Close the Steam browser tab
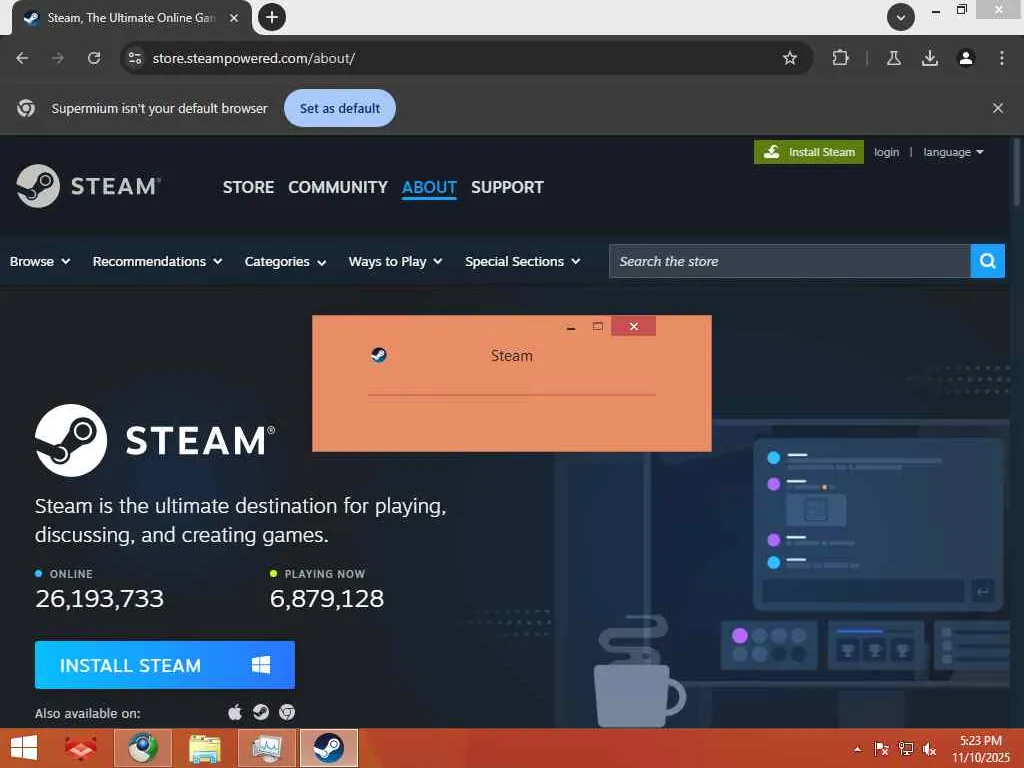This screenshot has width=1024, height=768. (234, 18)
